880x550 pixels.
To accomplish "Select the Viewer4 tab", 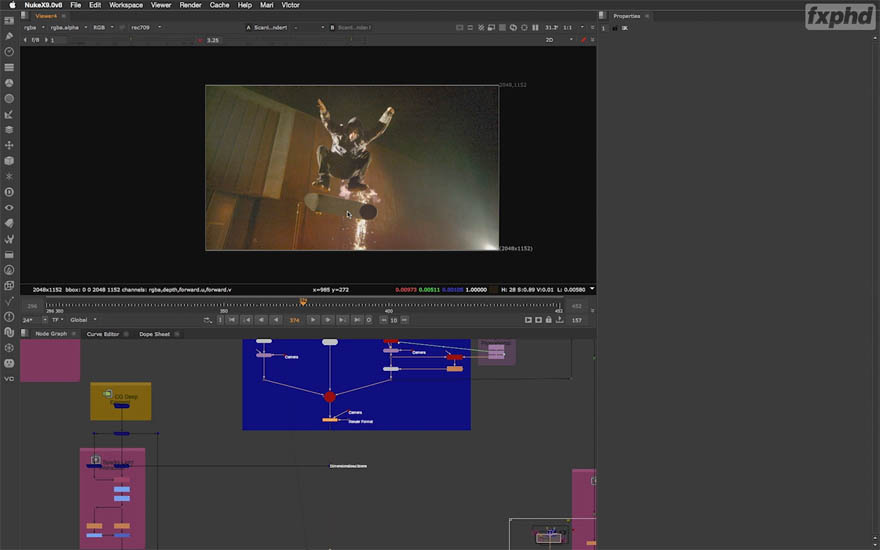I will [46, 16].
